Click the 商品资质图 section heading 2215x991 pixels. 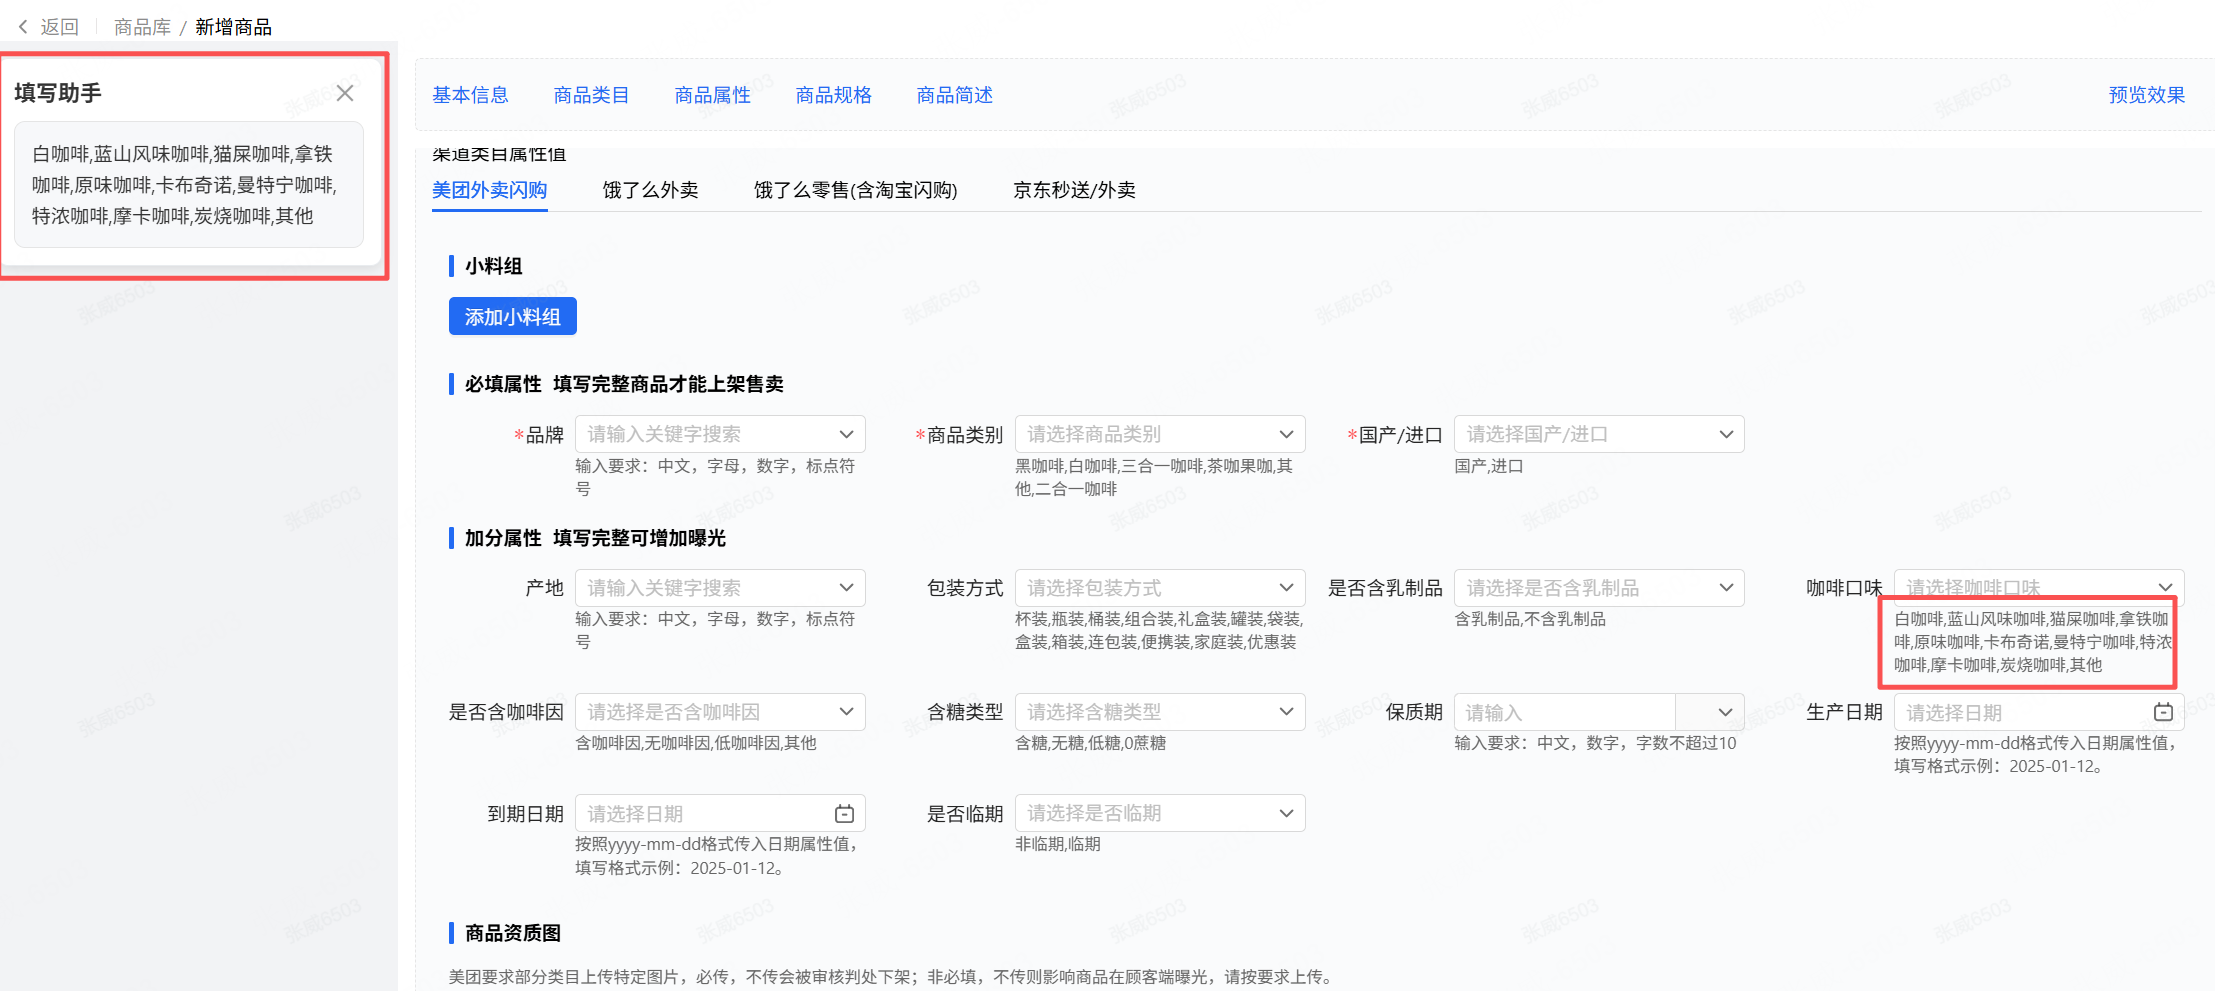point(513,933)
